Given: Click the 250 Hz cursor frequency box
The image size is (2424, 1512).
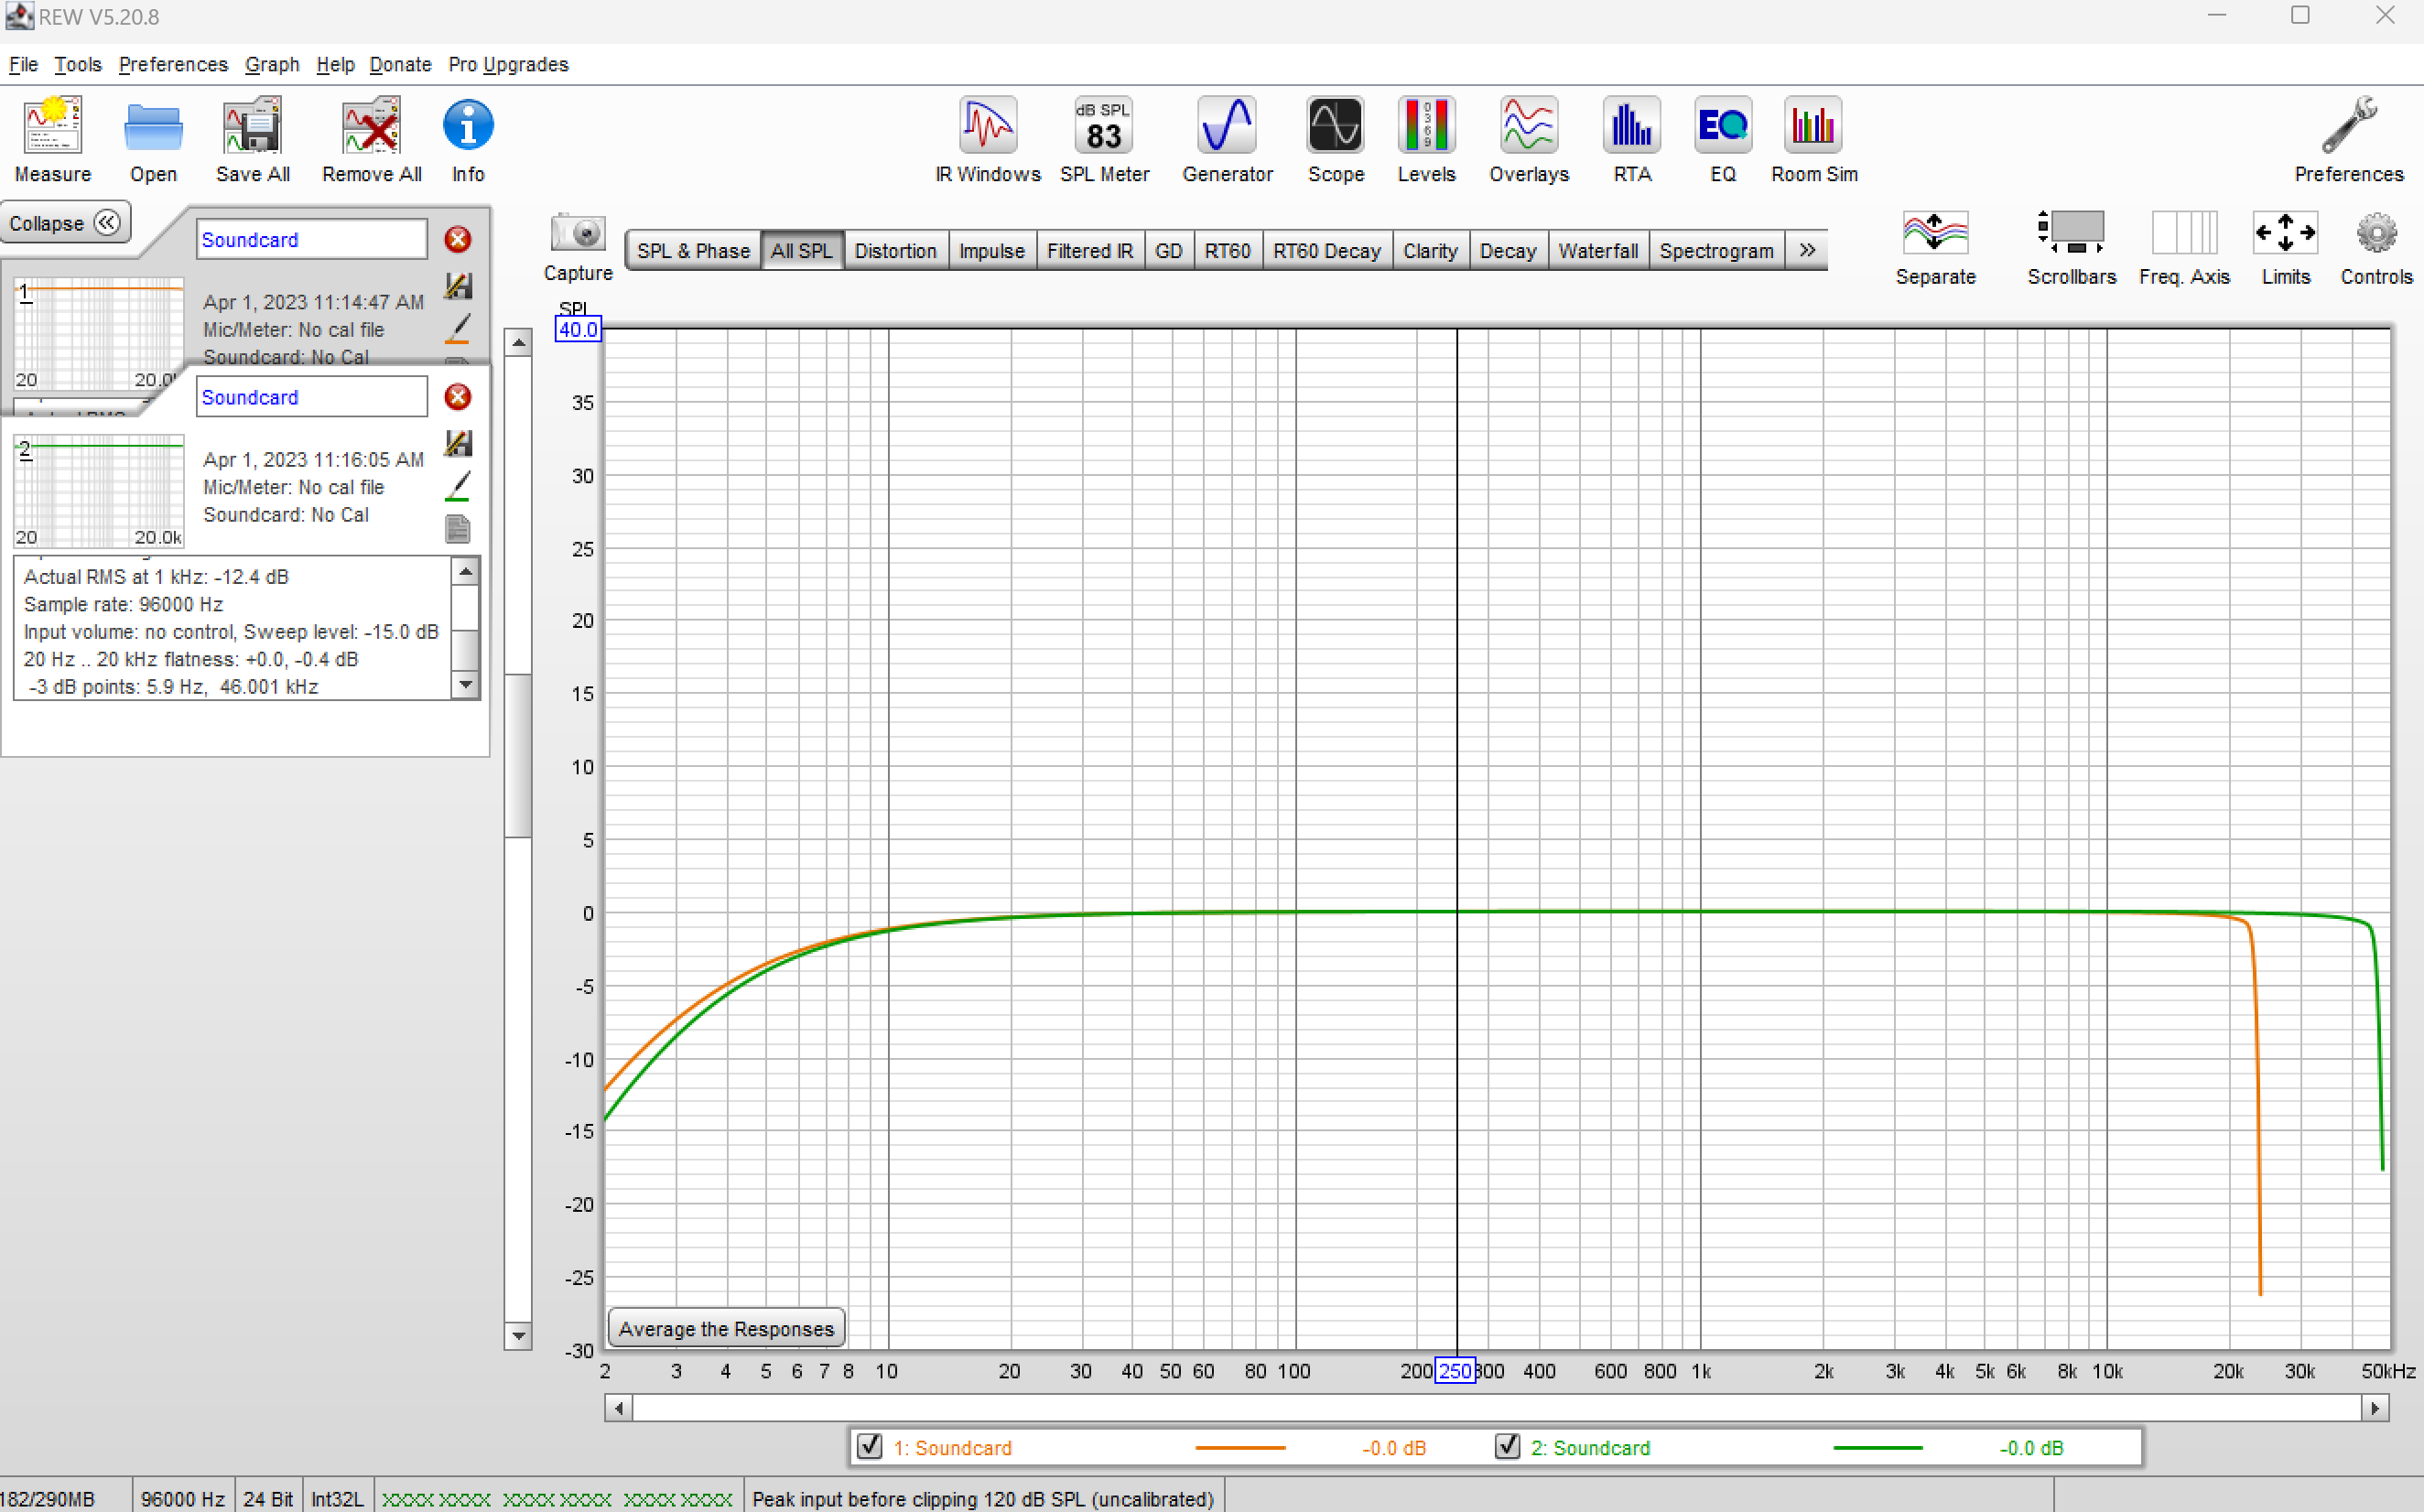Looking at the screenshot, I should (1455, 1370).
